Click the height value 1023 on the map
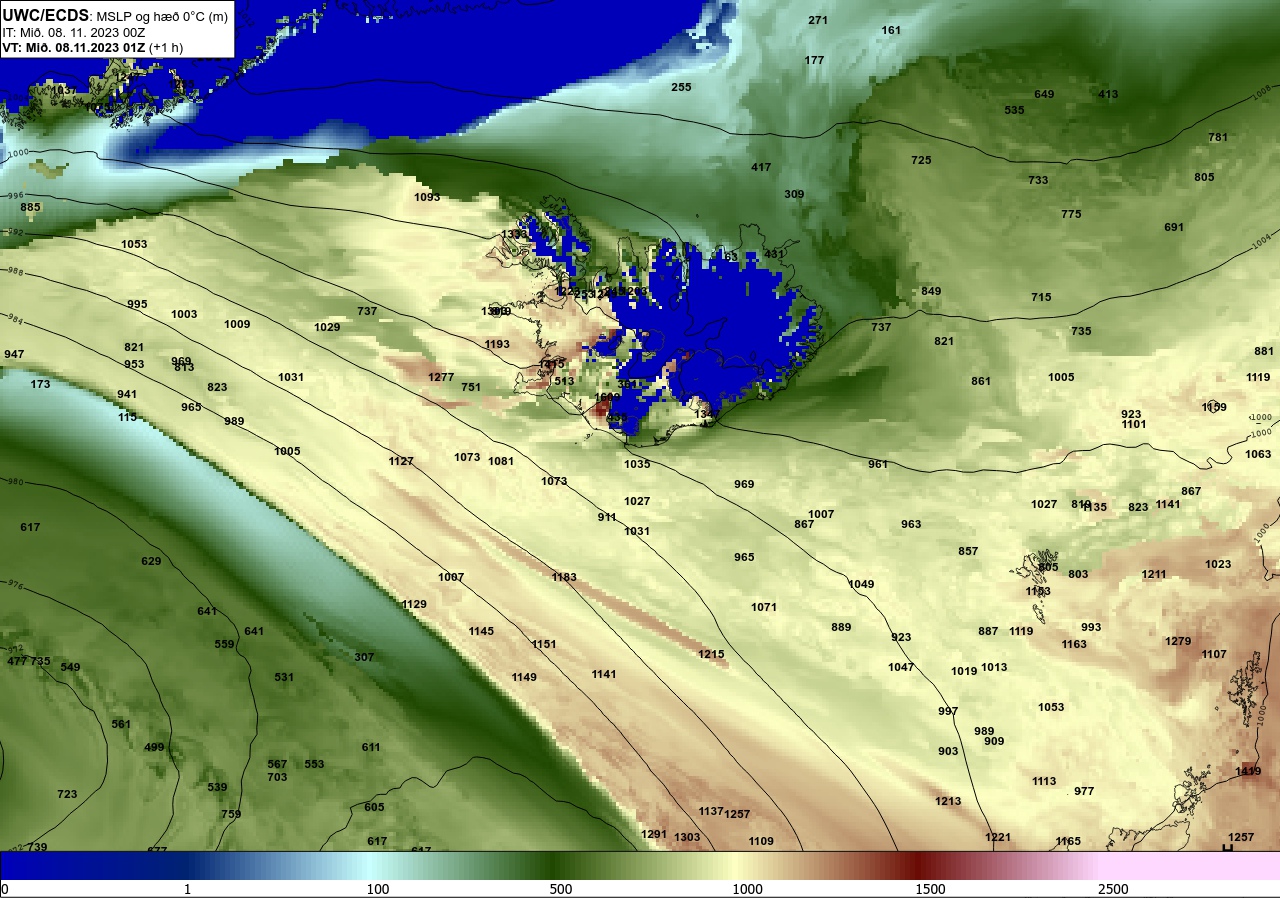The image size is (1280, 898). (1218, 564)
